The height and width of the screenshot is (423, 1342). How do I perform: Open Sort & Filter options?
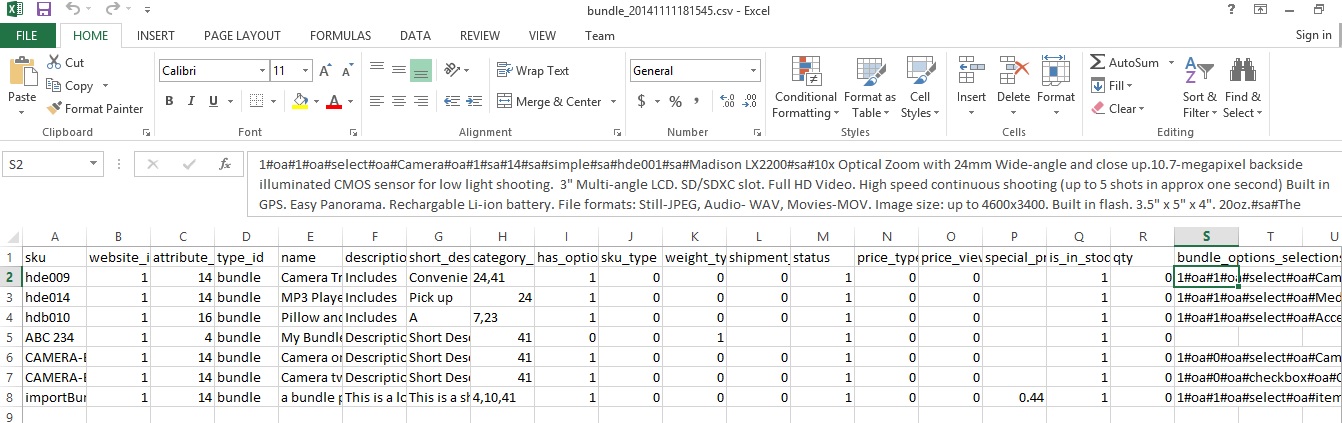point(1199,88)
